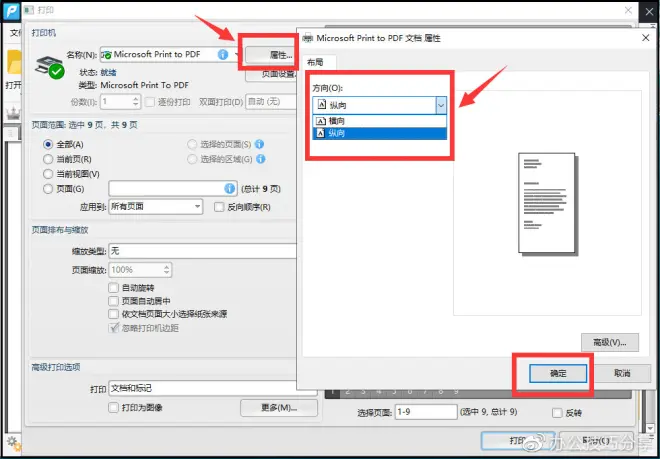Click the info icon inside the 页面 range field
This screenshot has width=660, height=459.
click(229, 188)
